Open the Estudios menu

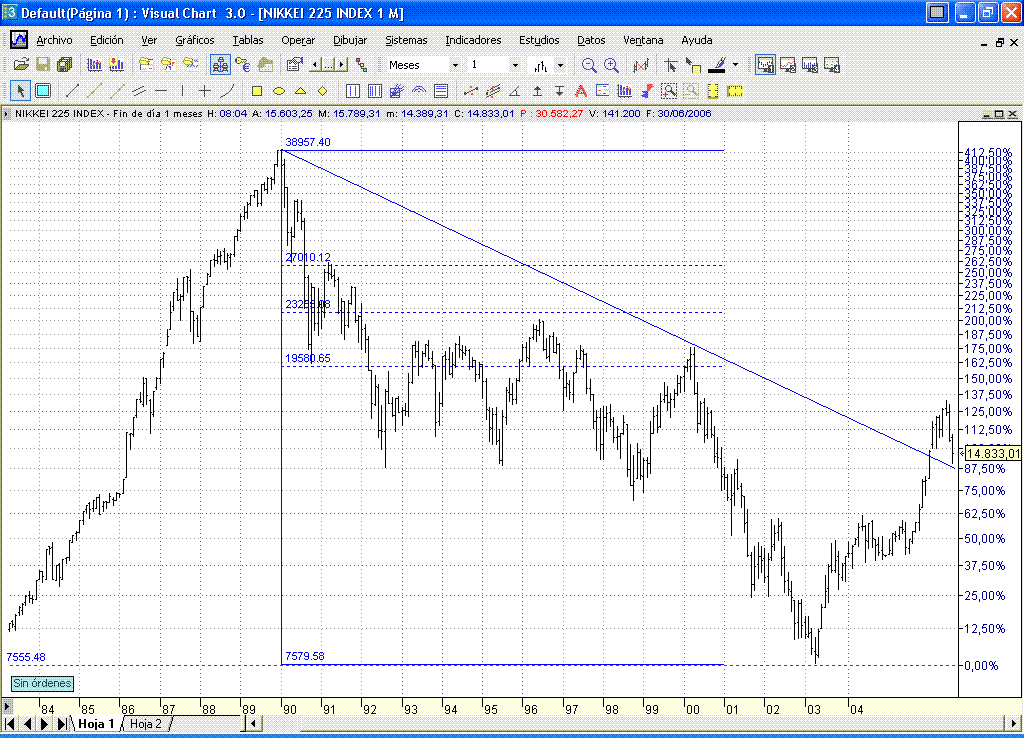[x=539, y=40]
